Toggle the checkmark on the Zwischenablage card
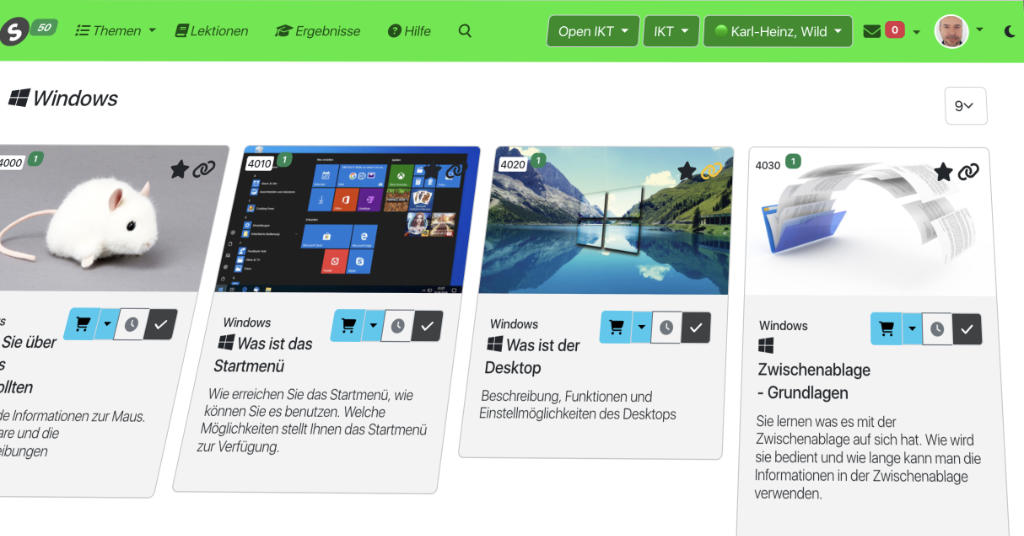This screenshot has width=1024, height=536. [x=967, y=329]
